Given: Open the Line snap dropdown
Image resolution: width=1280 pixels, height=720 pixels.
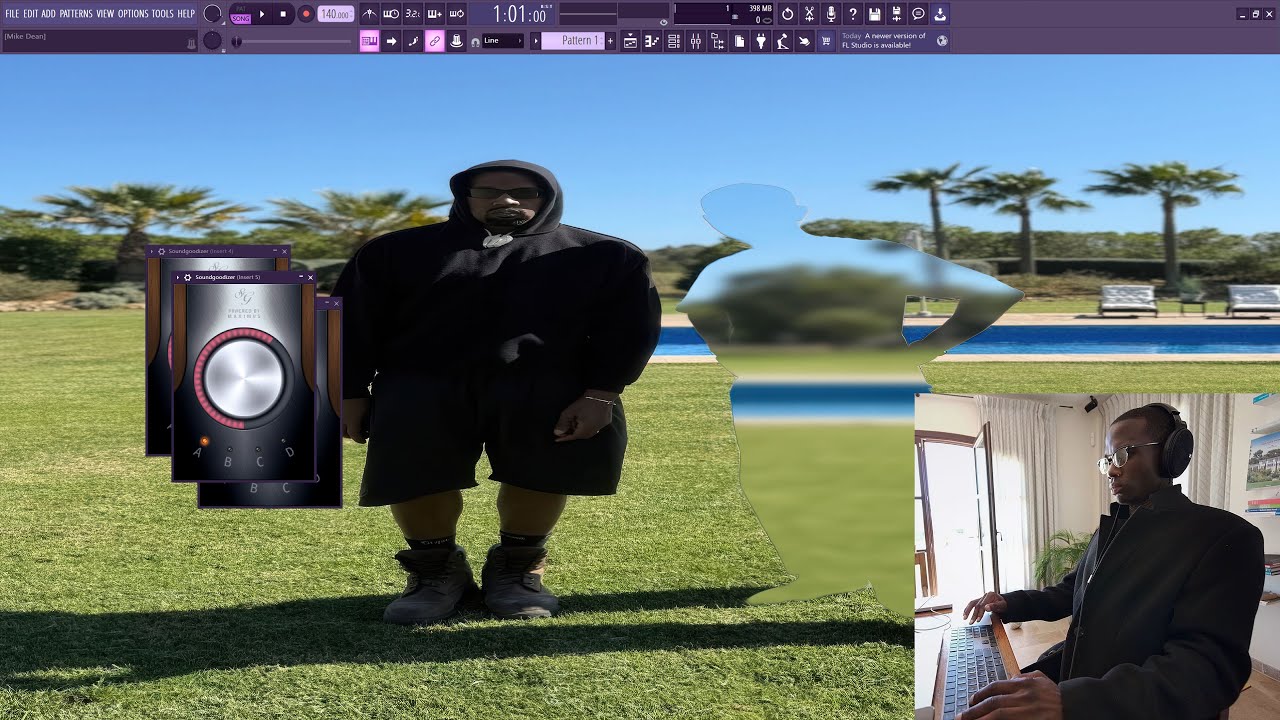Looking at the screenshot, I should [503, 41].
